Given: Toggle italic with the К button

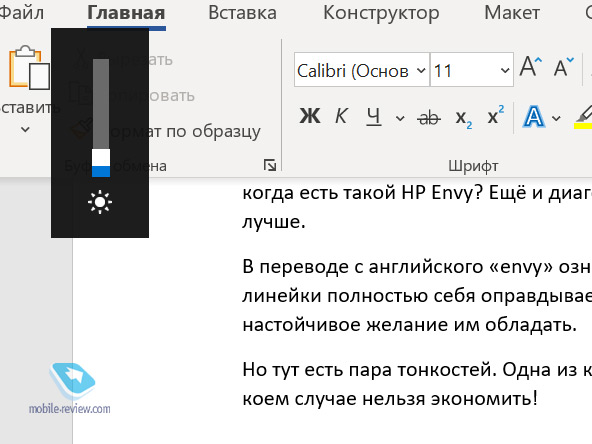Looking at the screenshot, I should tap(341, 116).
